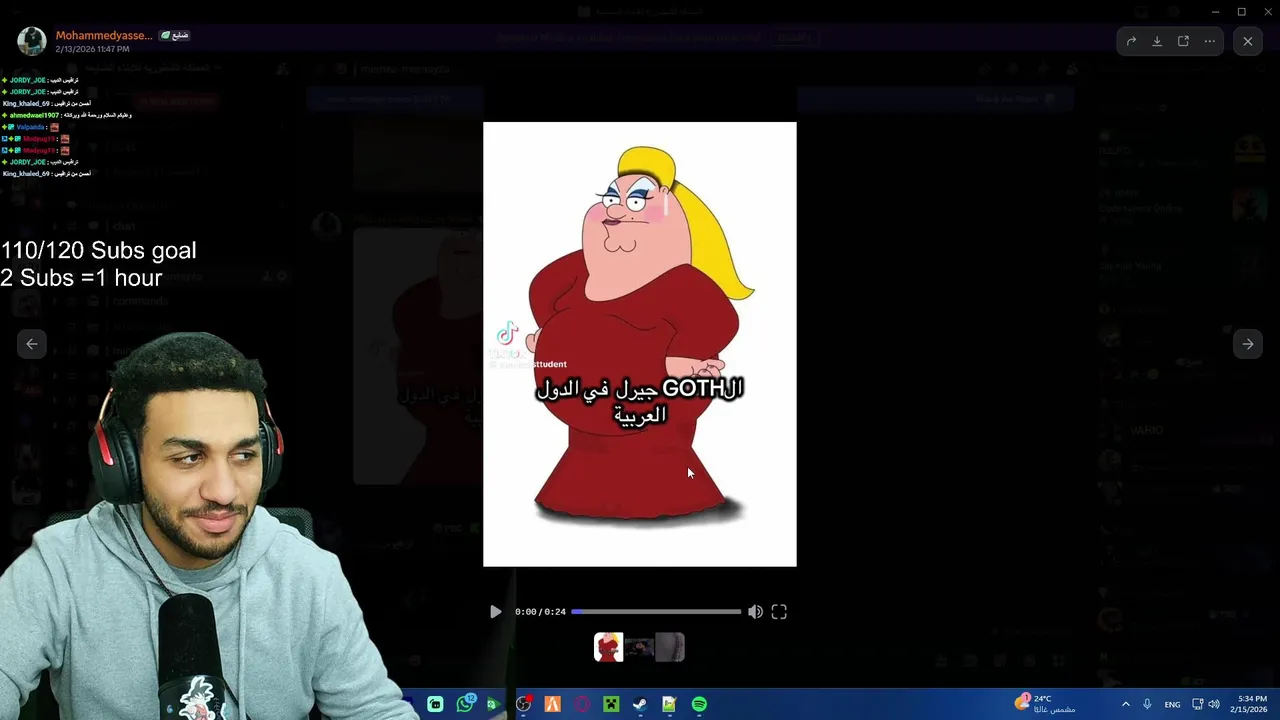The height and width of the screenshot is (720, 1280).
Task: Open Steam from the taskbar
Action: click(x=640, y=704)
